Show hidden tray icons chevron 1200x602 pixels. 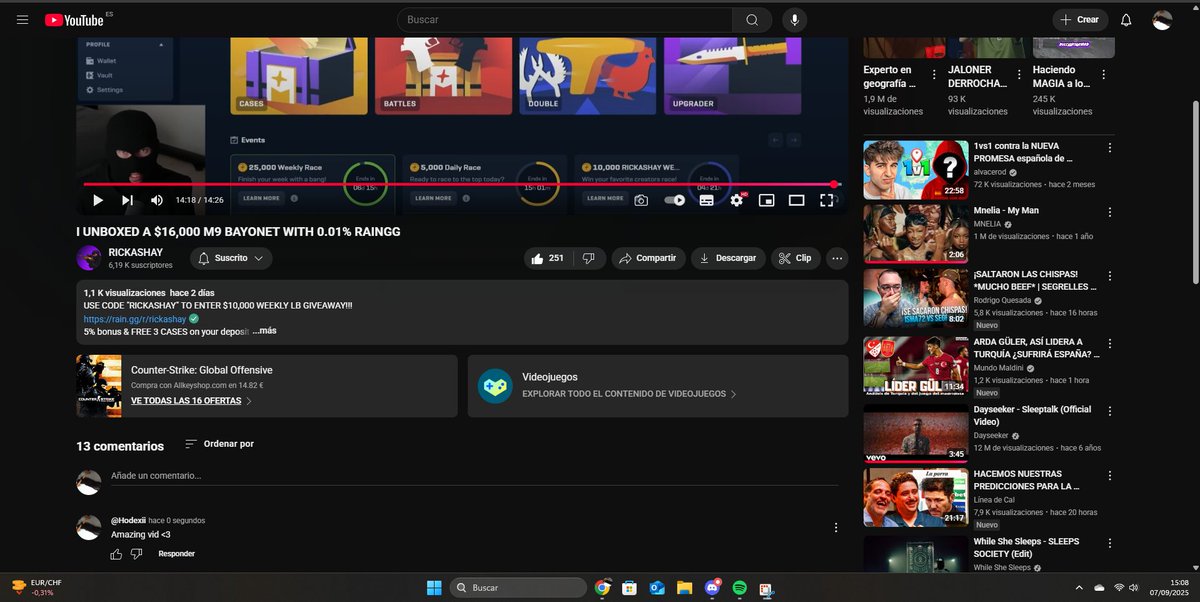tap(1078, 587)
